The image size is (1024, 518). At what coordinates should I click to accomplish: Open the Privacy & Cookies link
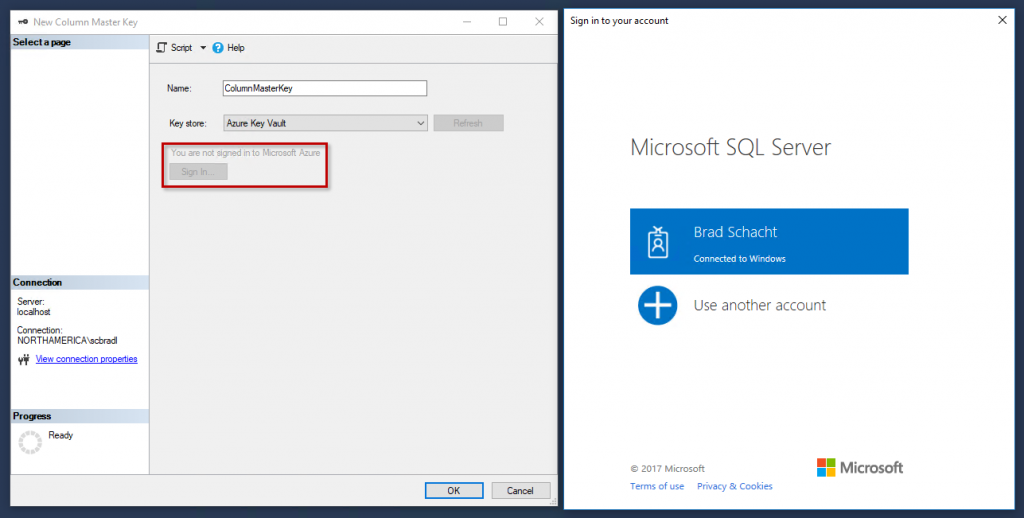[734, 486]
